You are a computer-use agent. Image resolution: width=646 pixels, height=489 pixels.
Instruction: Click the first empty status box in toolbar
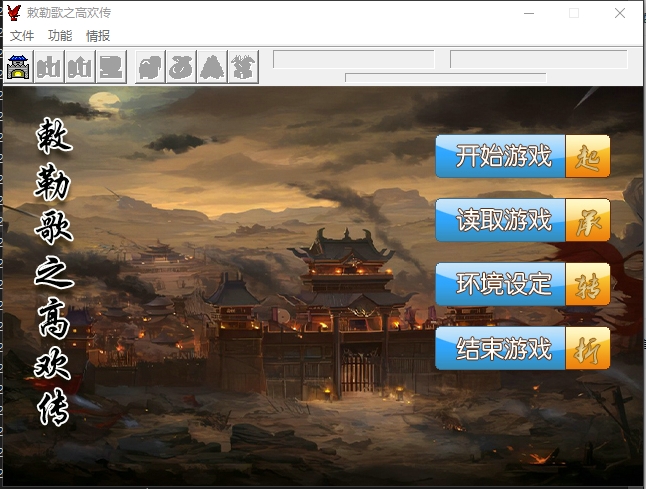point(353,60)
